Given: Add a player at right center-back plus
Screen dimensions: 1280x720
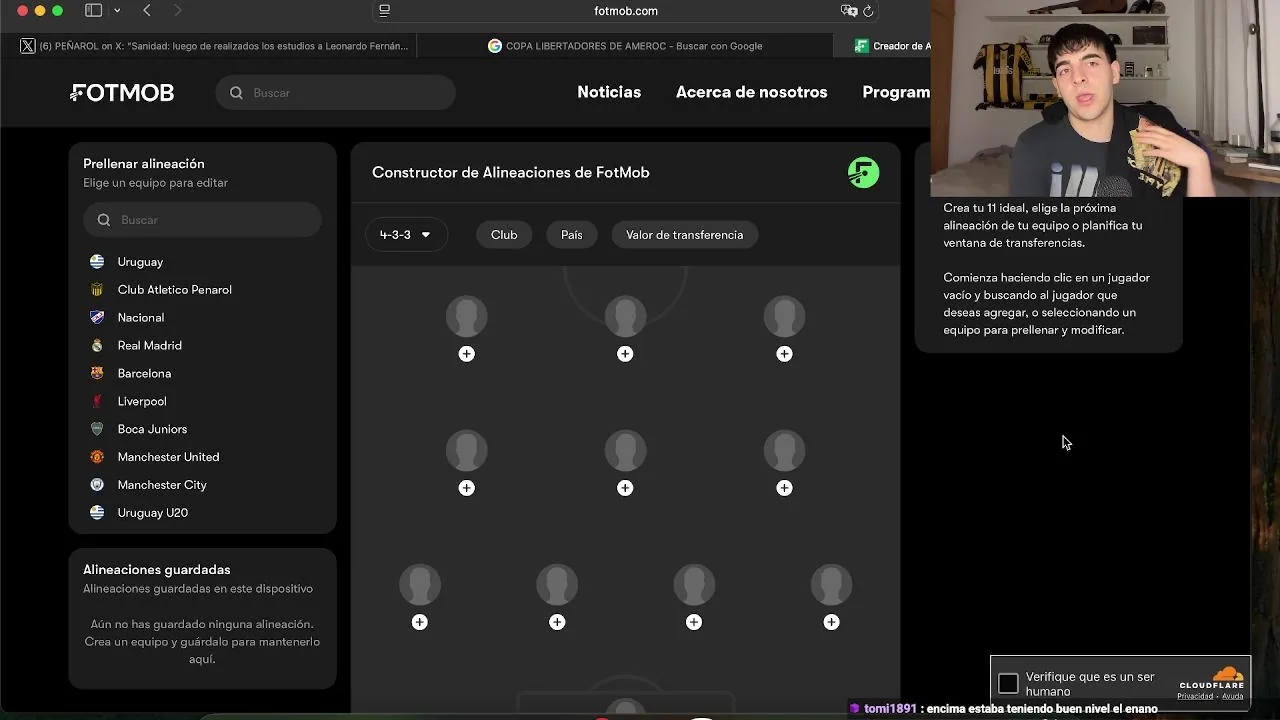Looking at the screenshot, I should point(694,622).
